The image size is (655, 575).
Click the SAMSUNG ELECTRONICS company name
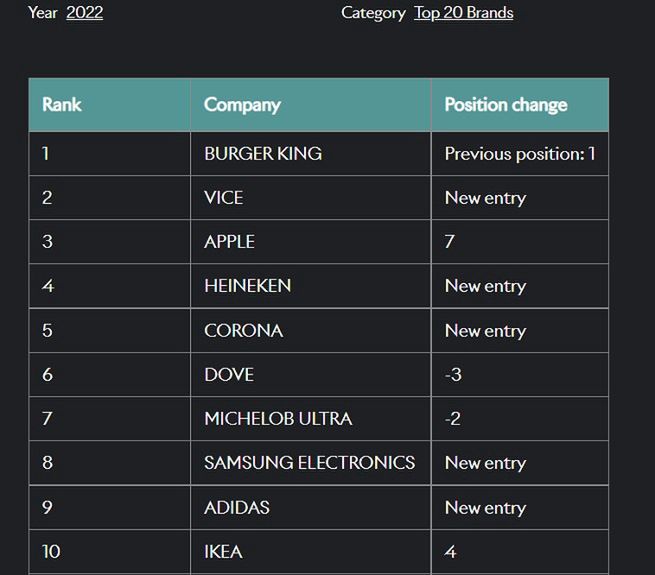point(309,463)
